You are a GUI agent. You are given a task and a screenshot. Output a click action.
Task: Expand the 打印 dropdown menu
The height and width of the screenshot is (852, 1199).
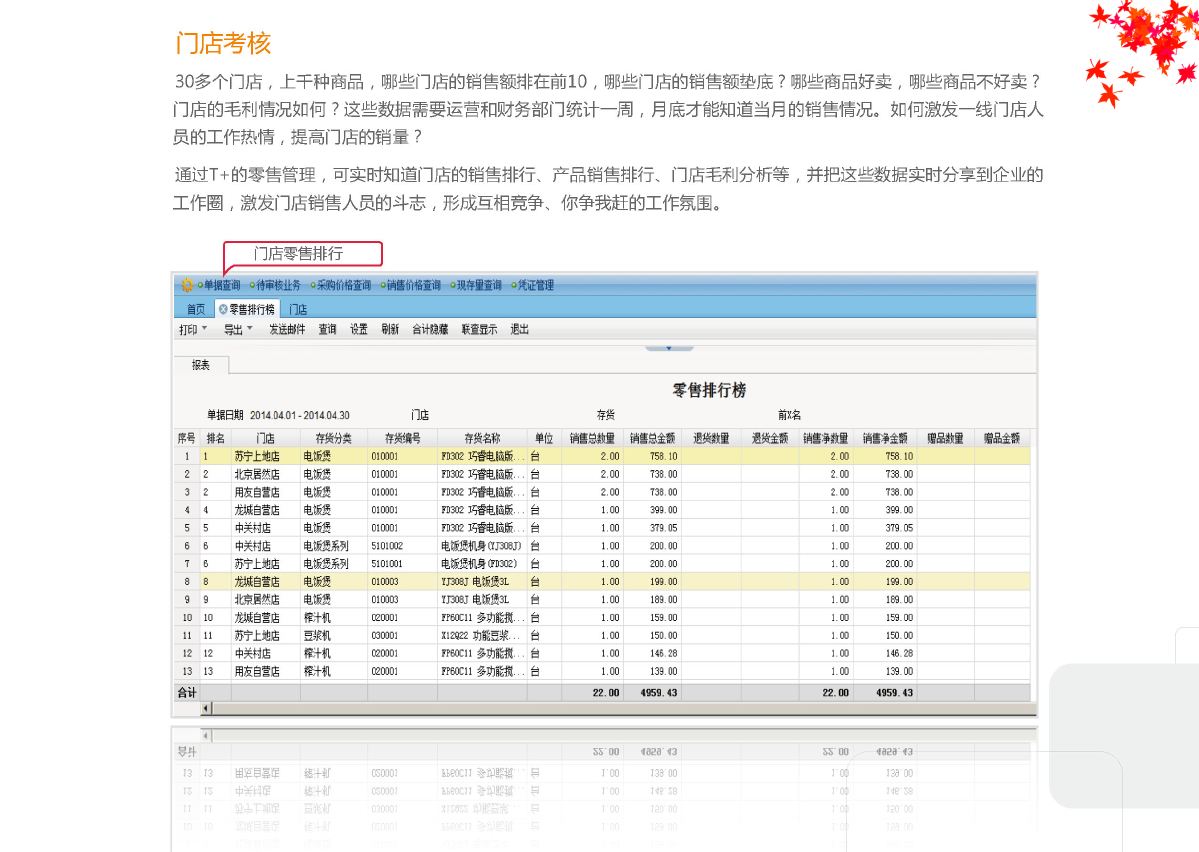pos(192,329)
